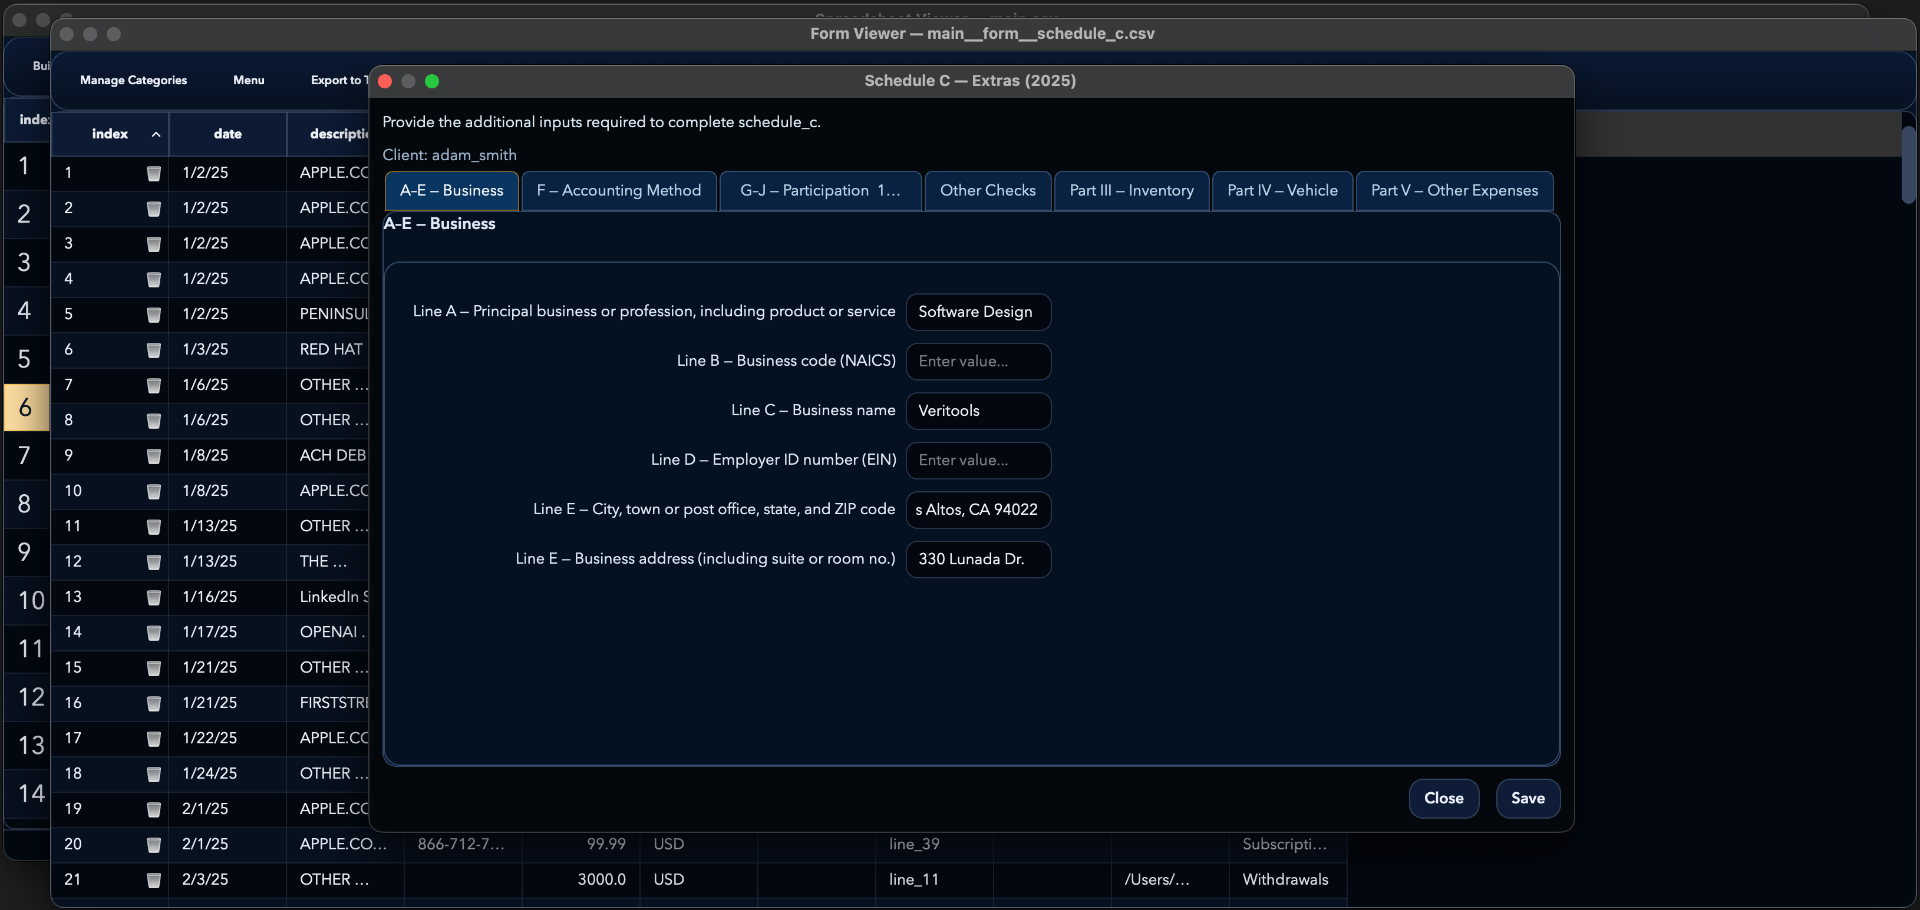Delete row 16 using trash icon
Image resolution: width=1920 pixels, height=910 pixels.
(x=154, y=703)
